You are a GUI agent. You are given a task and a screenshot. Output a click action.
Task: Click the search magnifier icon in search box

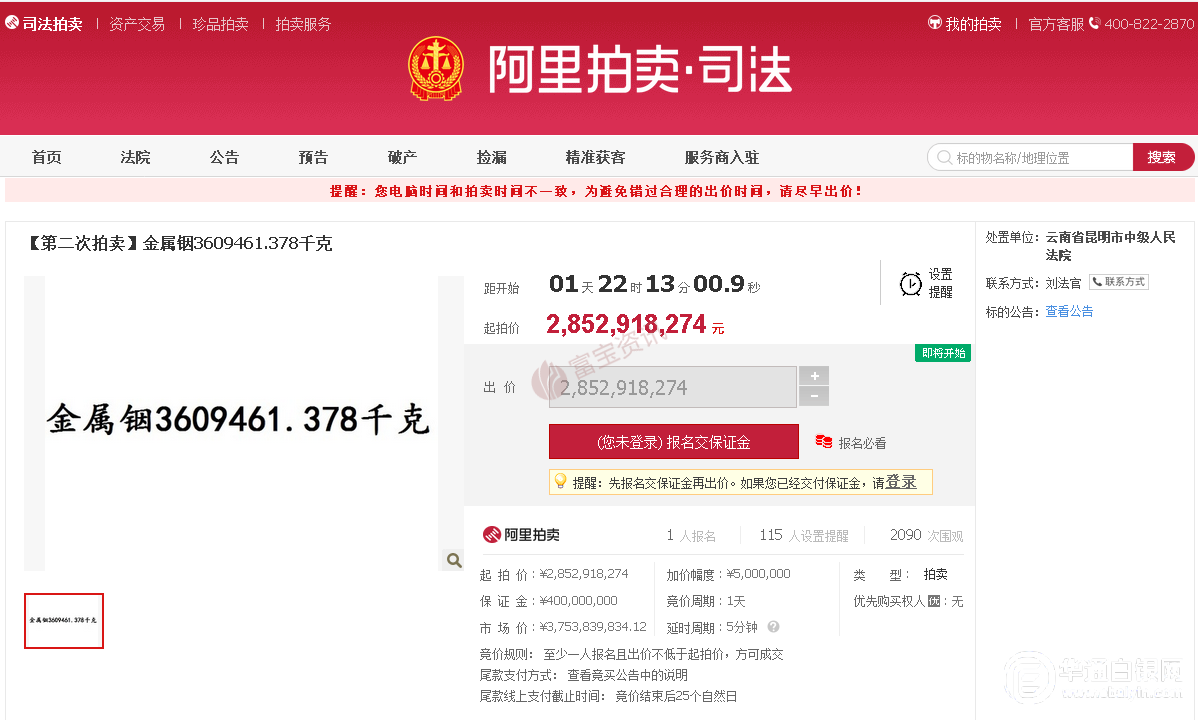pyautogui.click(x=944, y=157)
